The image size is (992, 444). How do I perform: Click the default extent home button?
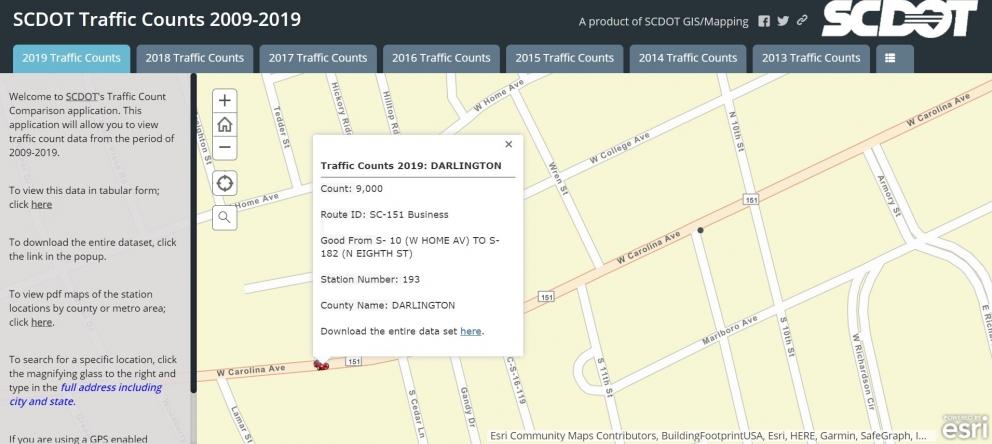tap(225, 125)
